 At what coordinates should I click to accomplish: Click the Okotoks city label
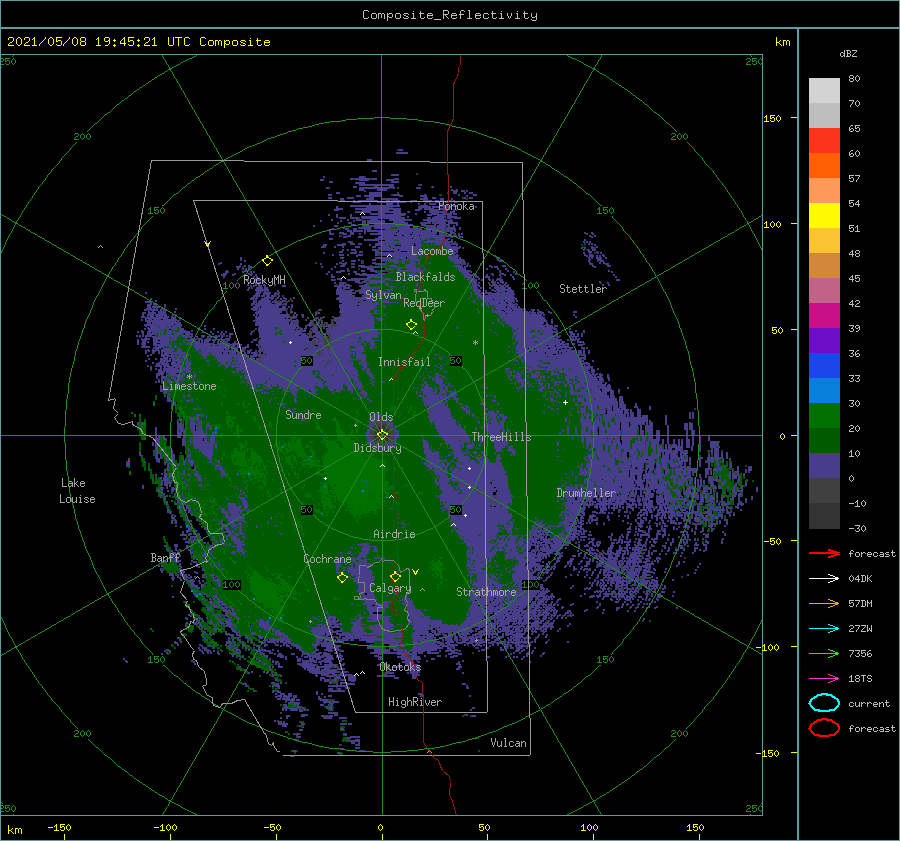400,667
